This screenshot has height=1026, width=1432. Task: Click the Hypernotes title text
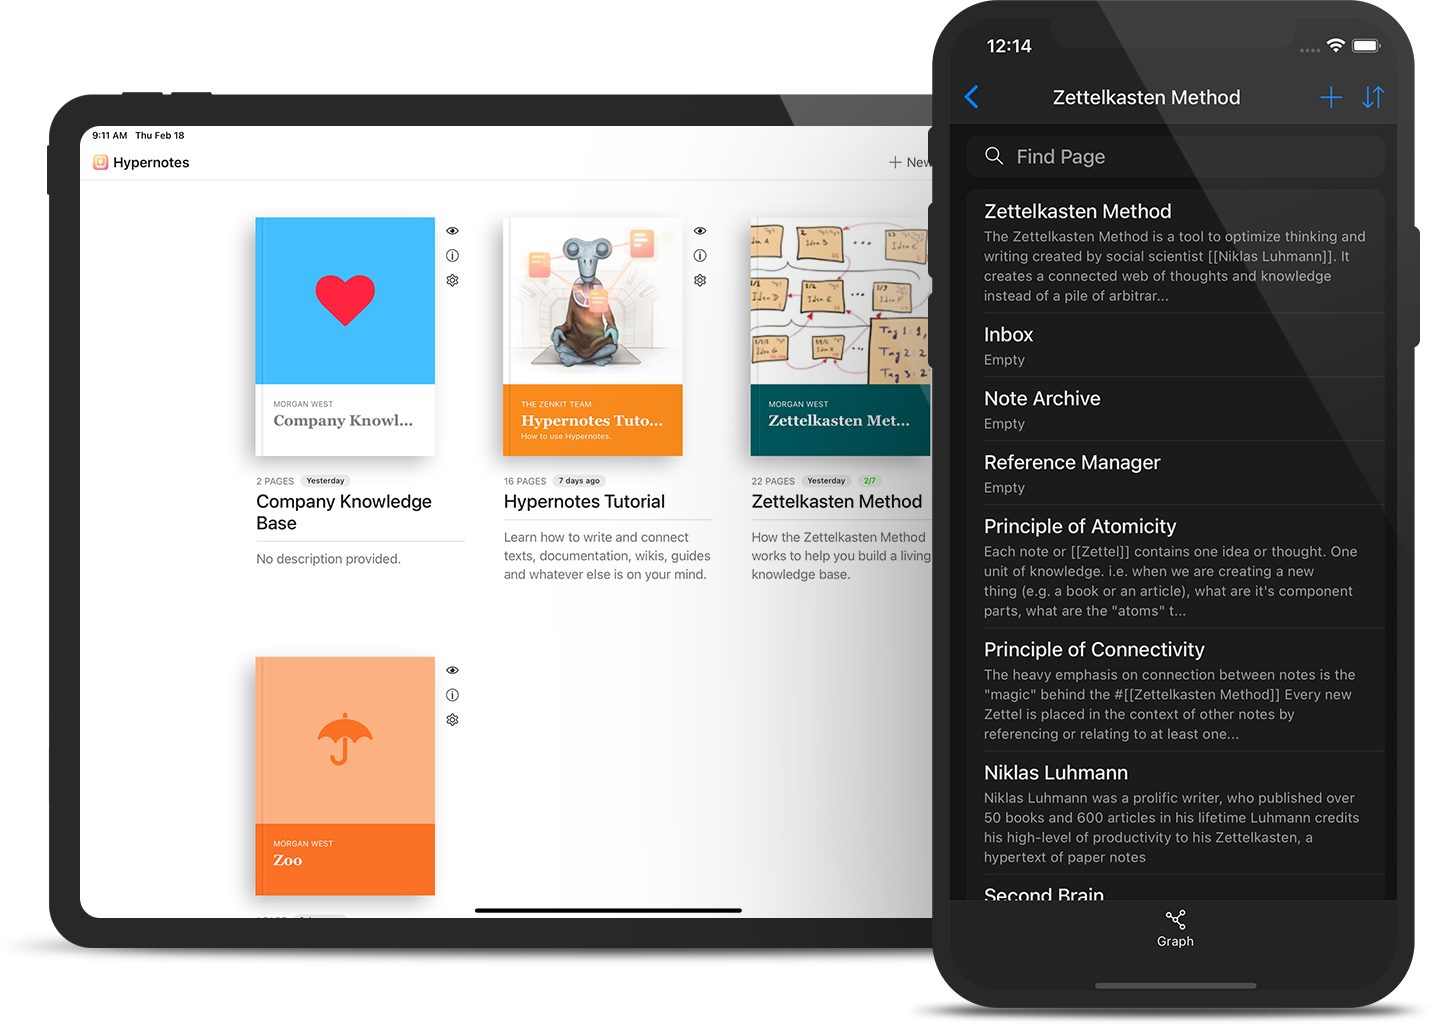151,162
